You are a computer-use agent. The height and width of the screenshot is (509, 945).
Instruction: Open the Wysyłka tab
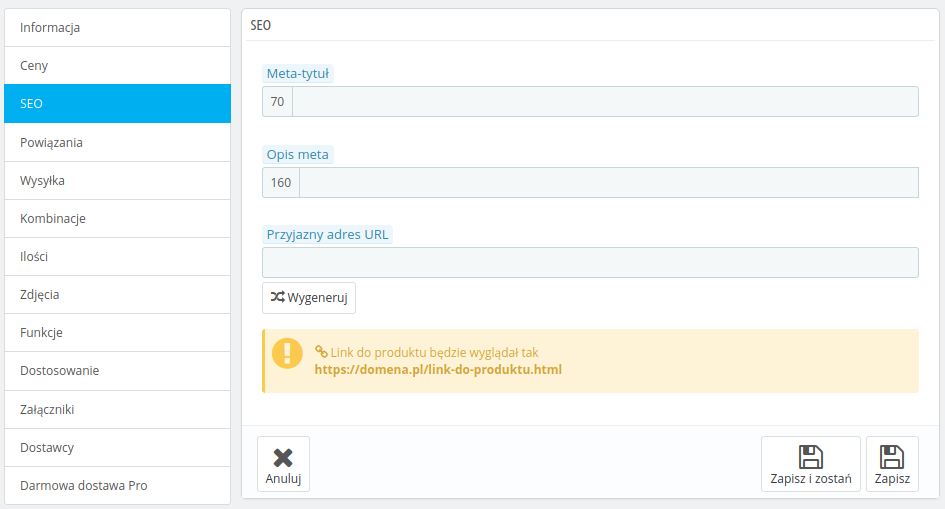tap(118, 181)
